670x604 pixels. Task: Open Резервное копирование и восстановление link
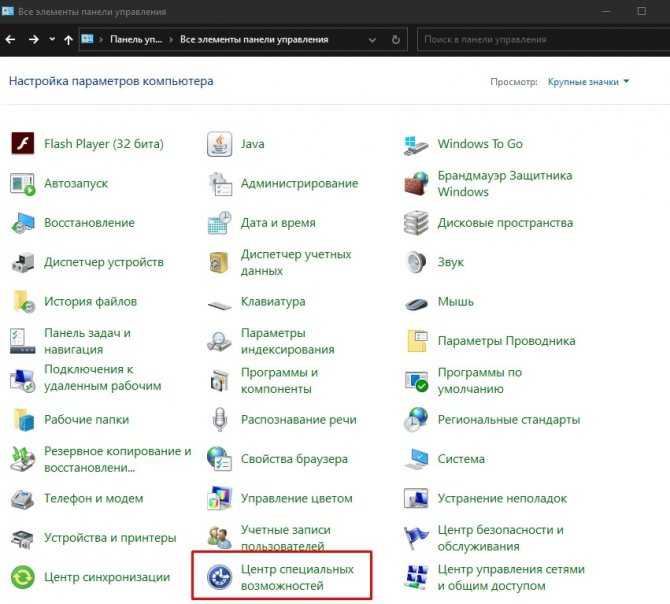click(118, 459)
